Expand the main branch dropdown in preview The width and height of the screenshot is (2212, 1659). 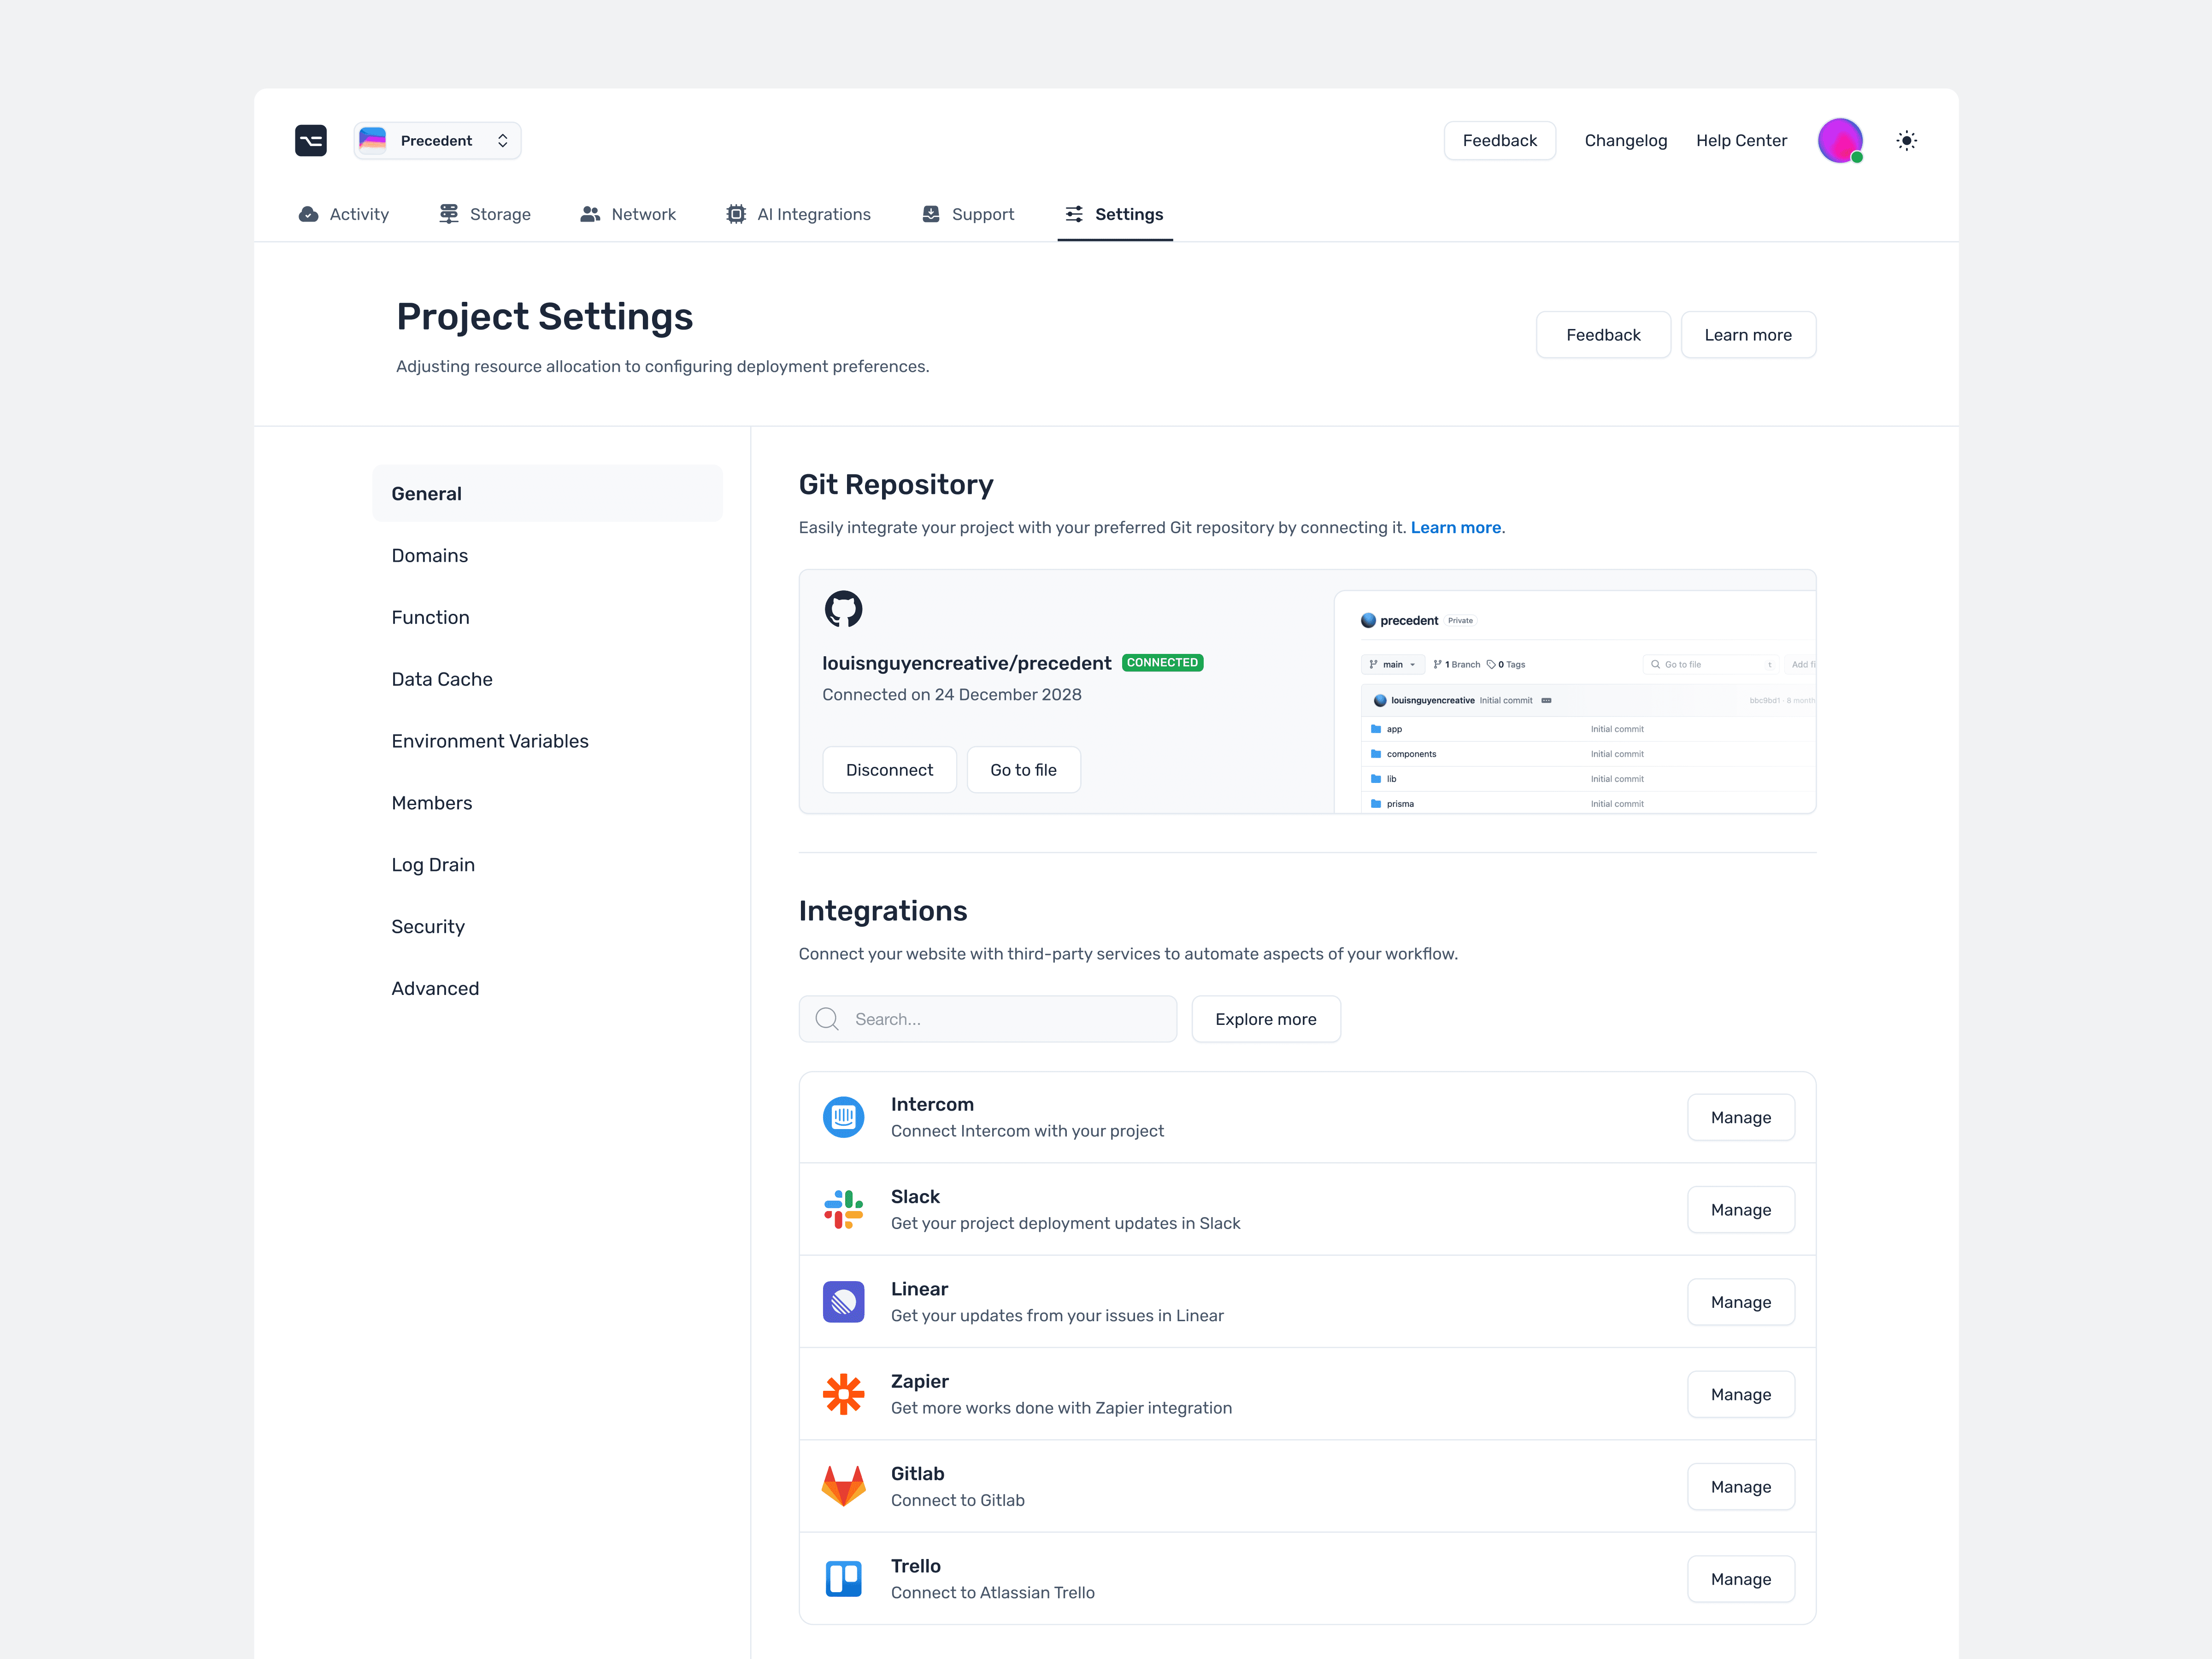(x=1392, y=664)
